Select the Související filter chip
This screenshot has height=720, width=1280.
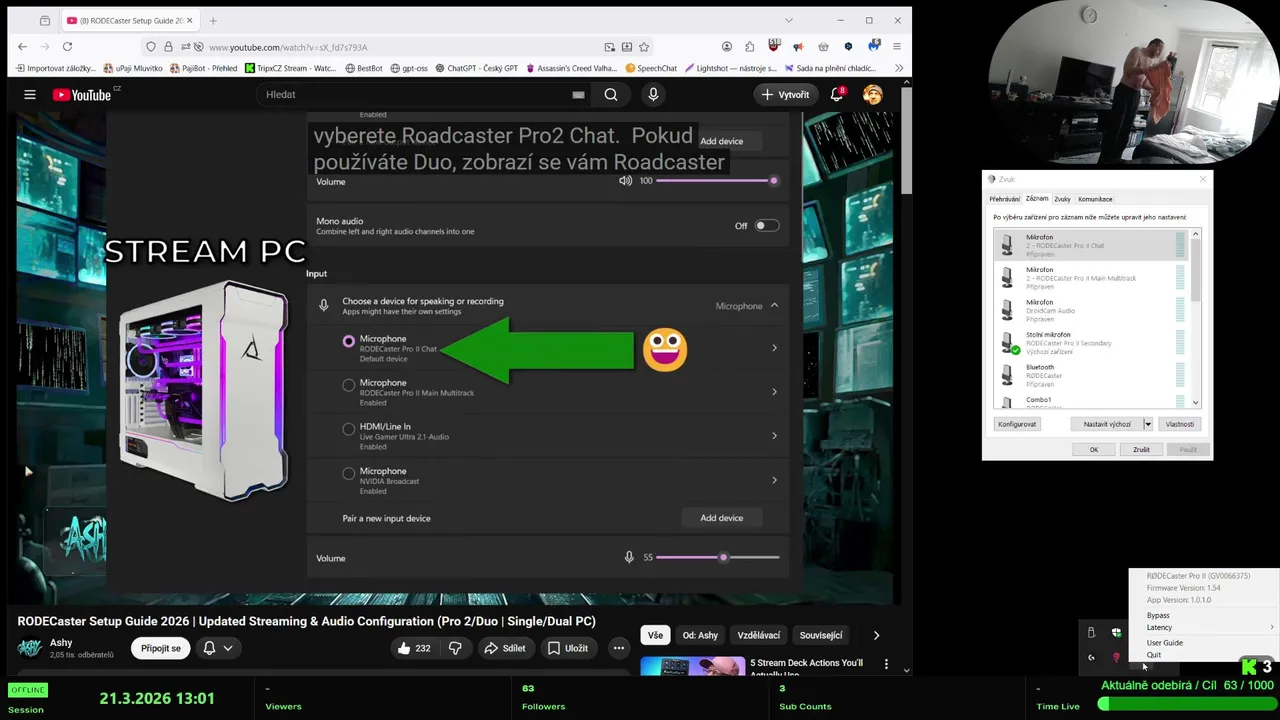coord(821,635)
